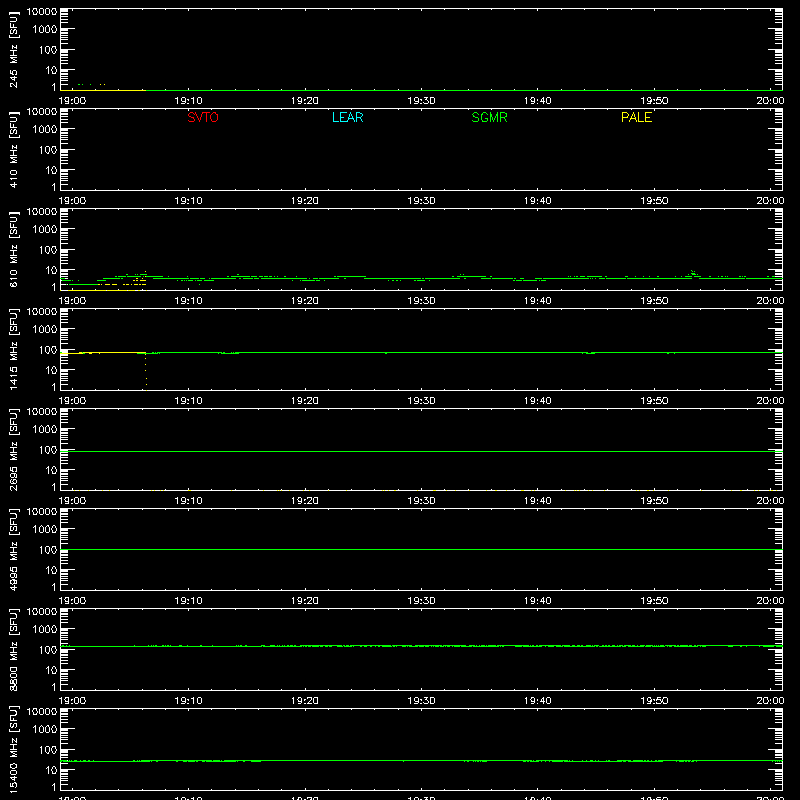Click 19:20 under the 410 MHz panel
800x800 pixels.
tap(305, 201)
